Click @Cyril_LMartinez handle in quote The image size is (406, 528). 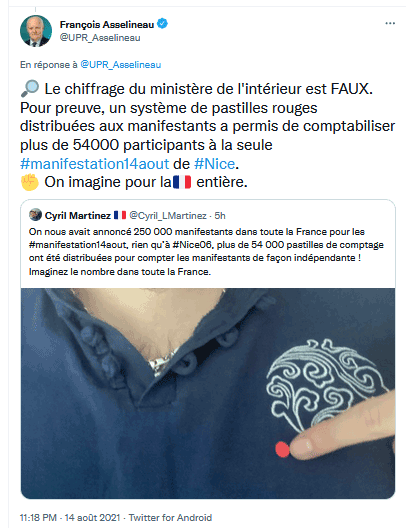[168, 216]
